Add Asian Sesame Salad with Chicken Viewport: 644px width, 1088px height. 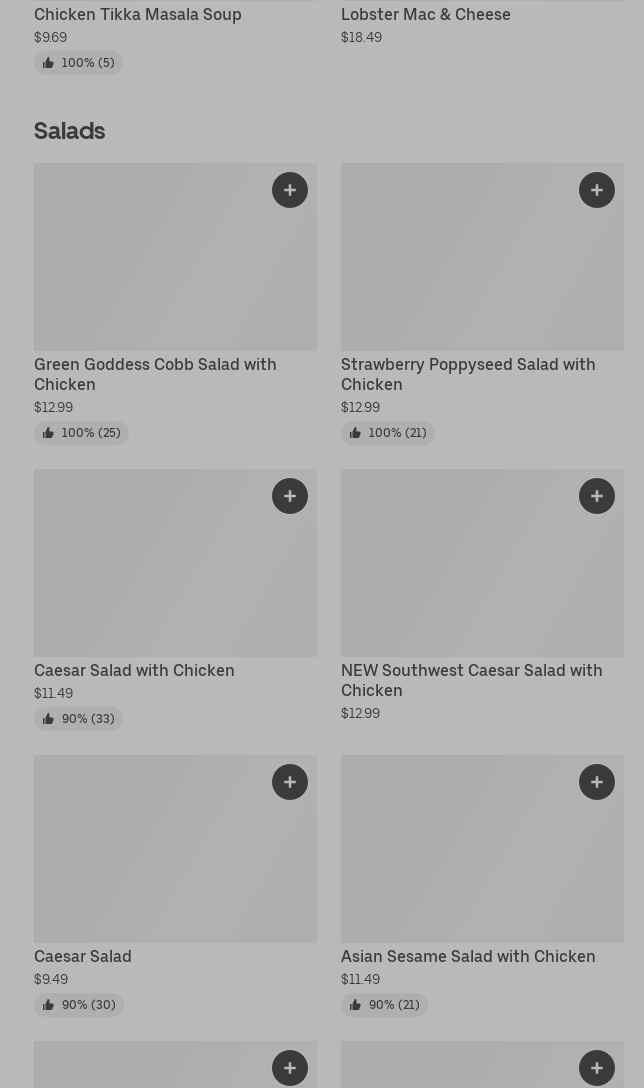597,782
